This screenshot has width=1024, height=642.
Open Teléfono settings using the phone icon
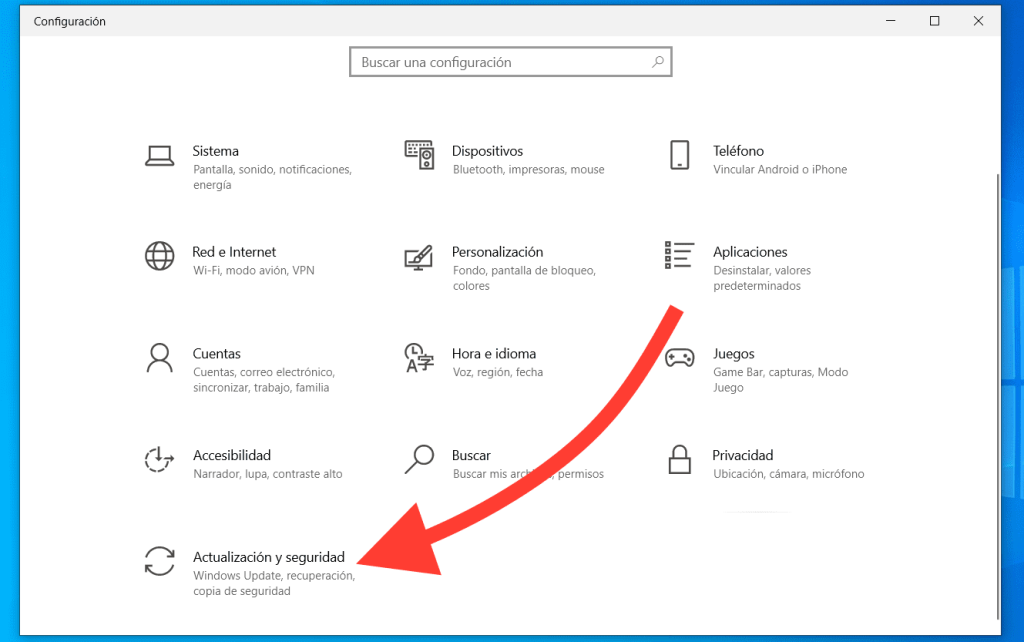tap(679, 155)
